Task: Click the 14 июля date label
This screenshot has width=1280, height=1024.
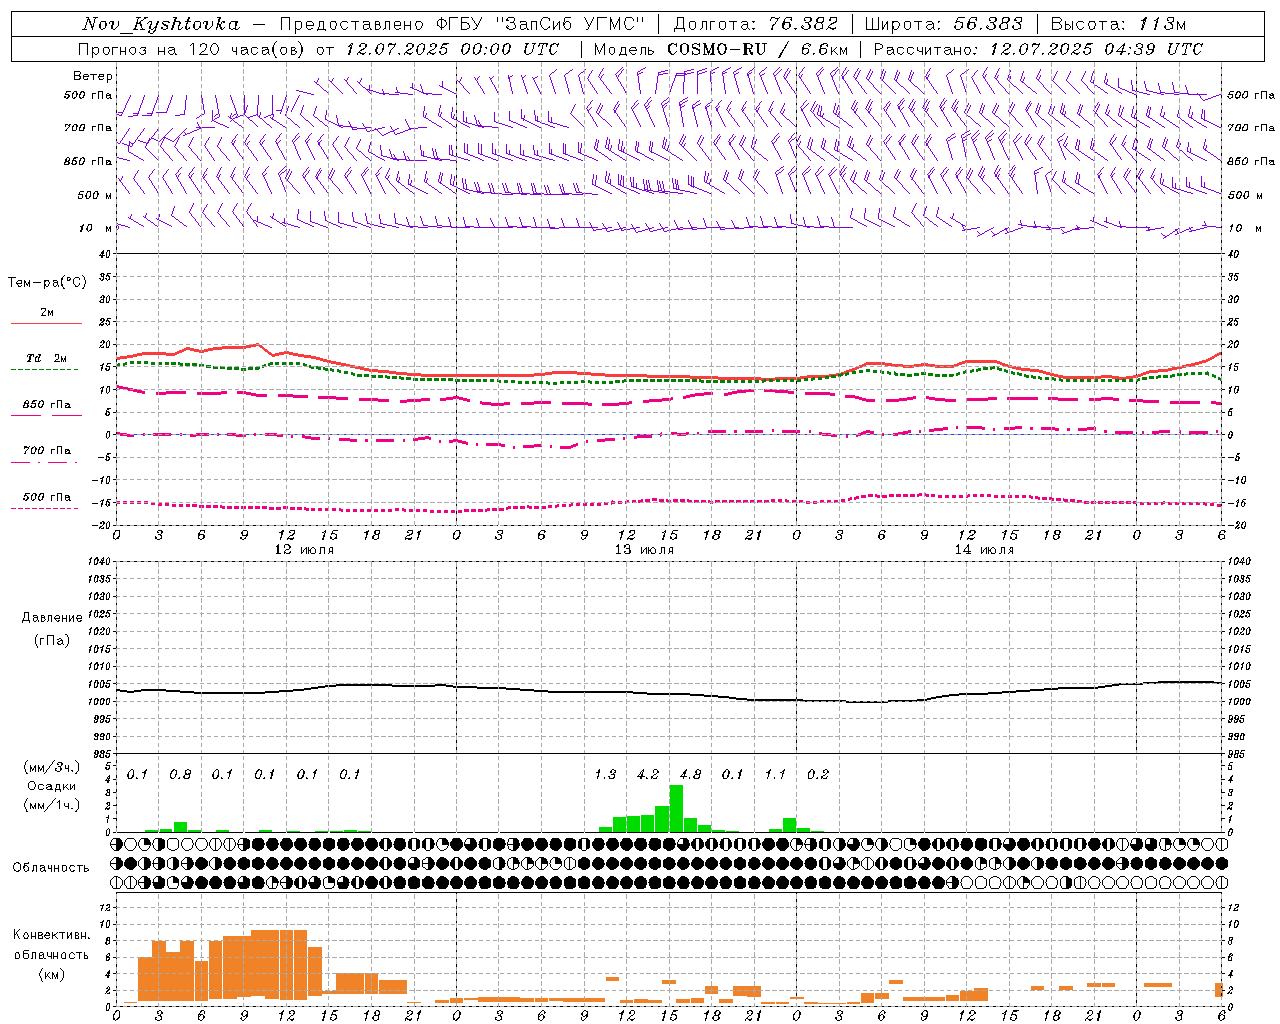Action: [984, 550]
